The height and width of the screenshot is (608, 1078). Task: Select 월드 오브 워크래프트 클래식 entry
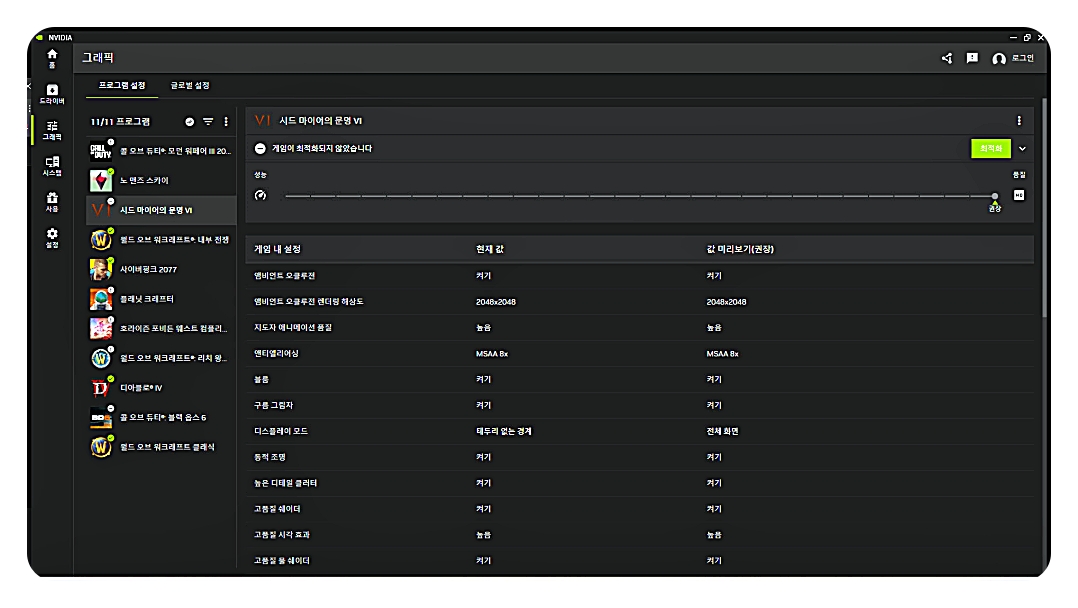tap(161, 446)
